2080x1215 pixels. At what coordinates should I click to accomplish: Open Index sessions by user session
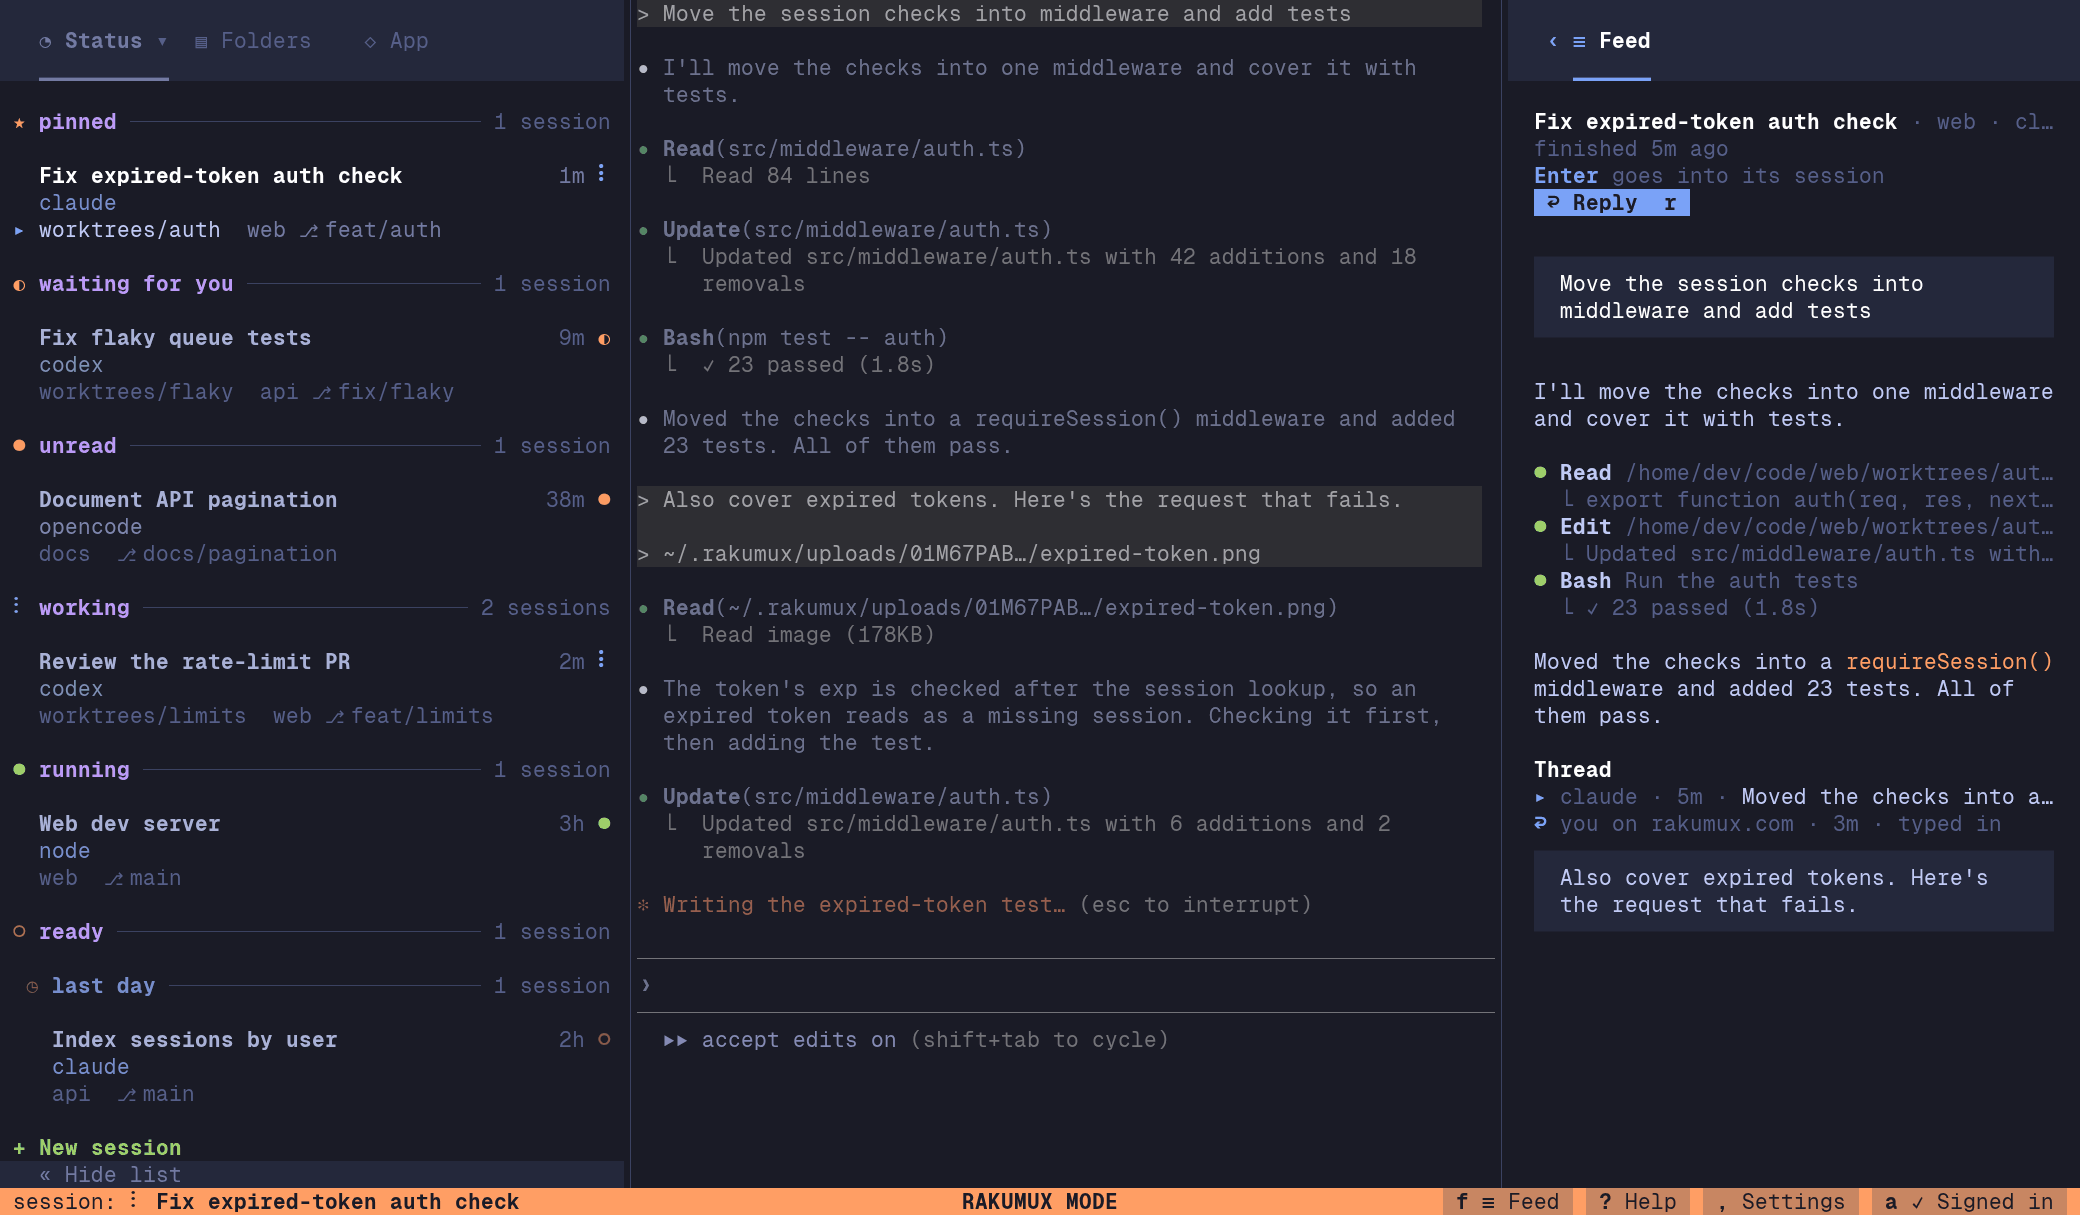pyautogui.click(x=195, y=1040)
